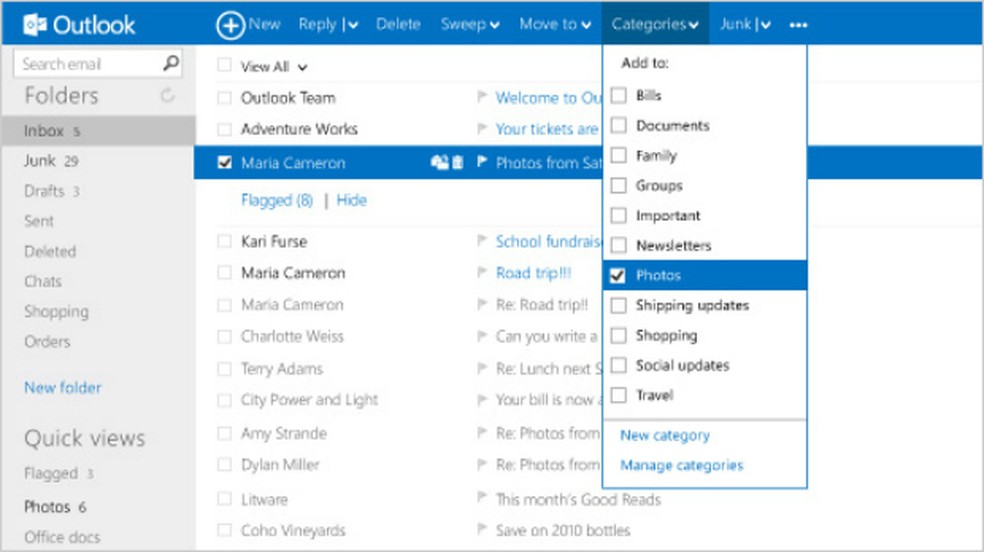984x552 pixels.
Task: Deselect the checked Maria Cameron email checkbox
Action: [x=224, y=162]
